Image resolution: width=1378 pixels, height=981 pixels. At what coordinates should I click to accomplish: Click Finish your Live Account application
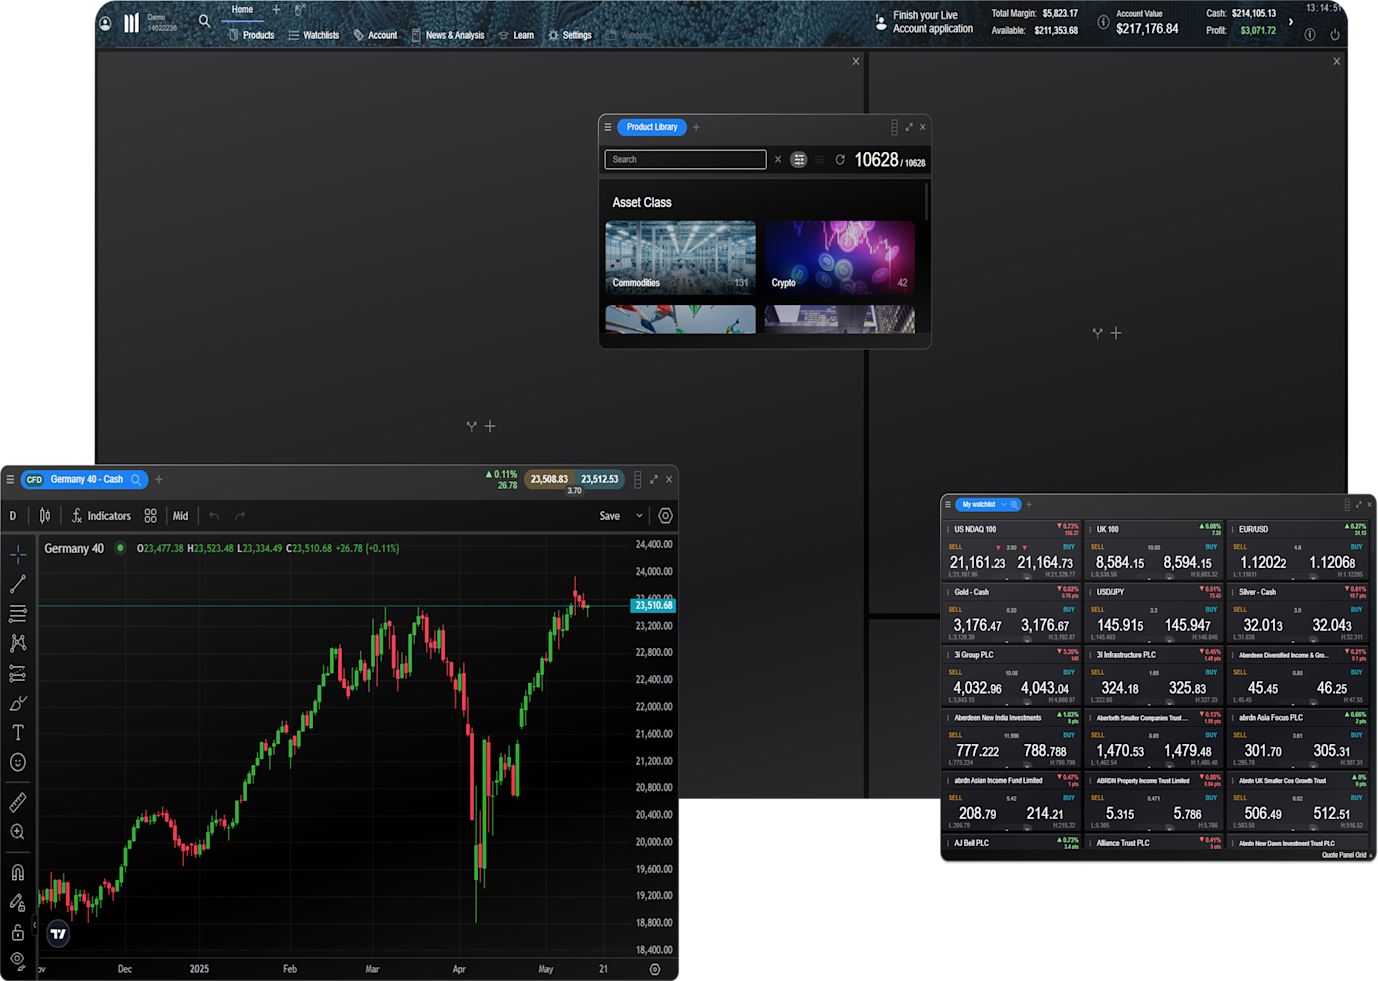click(931, 22)
